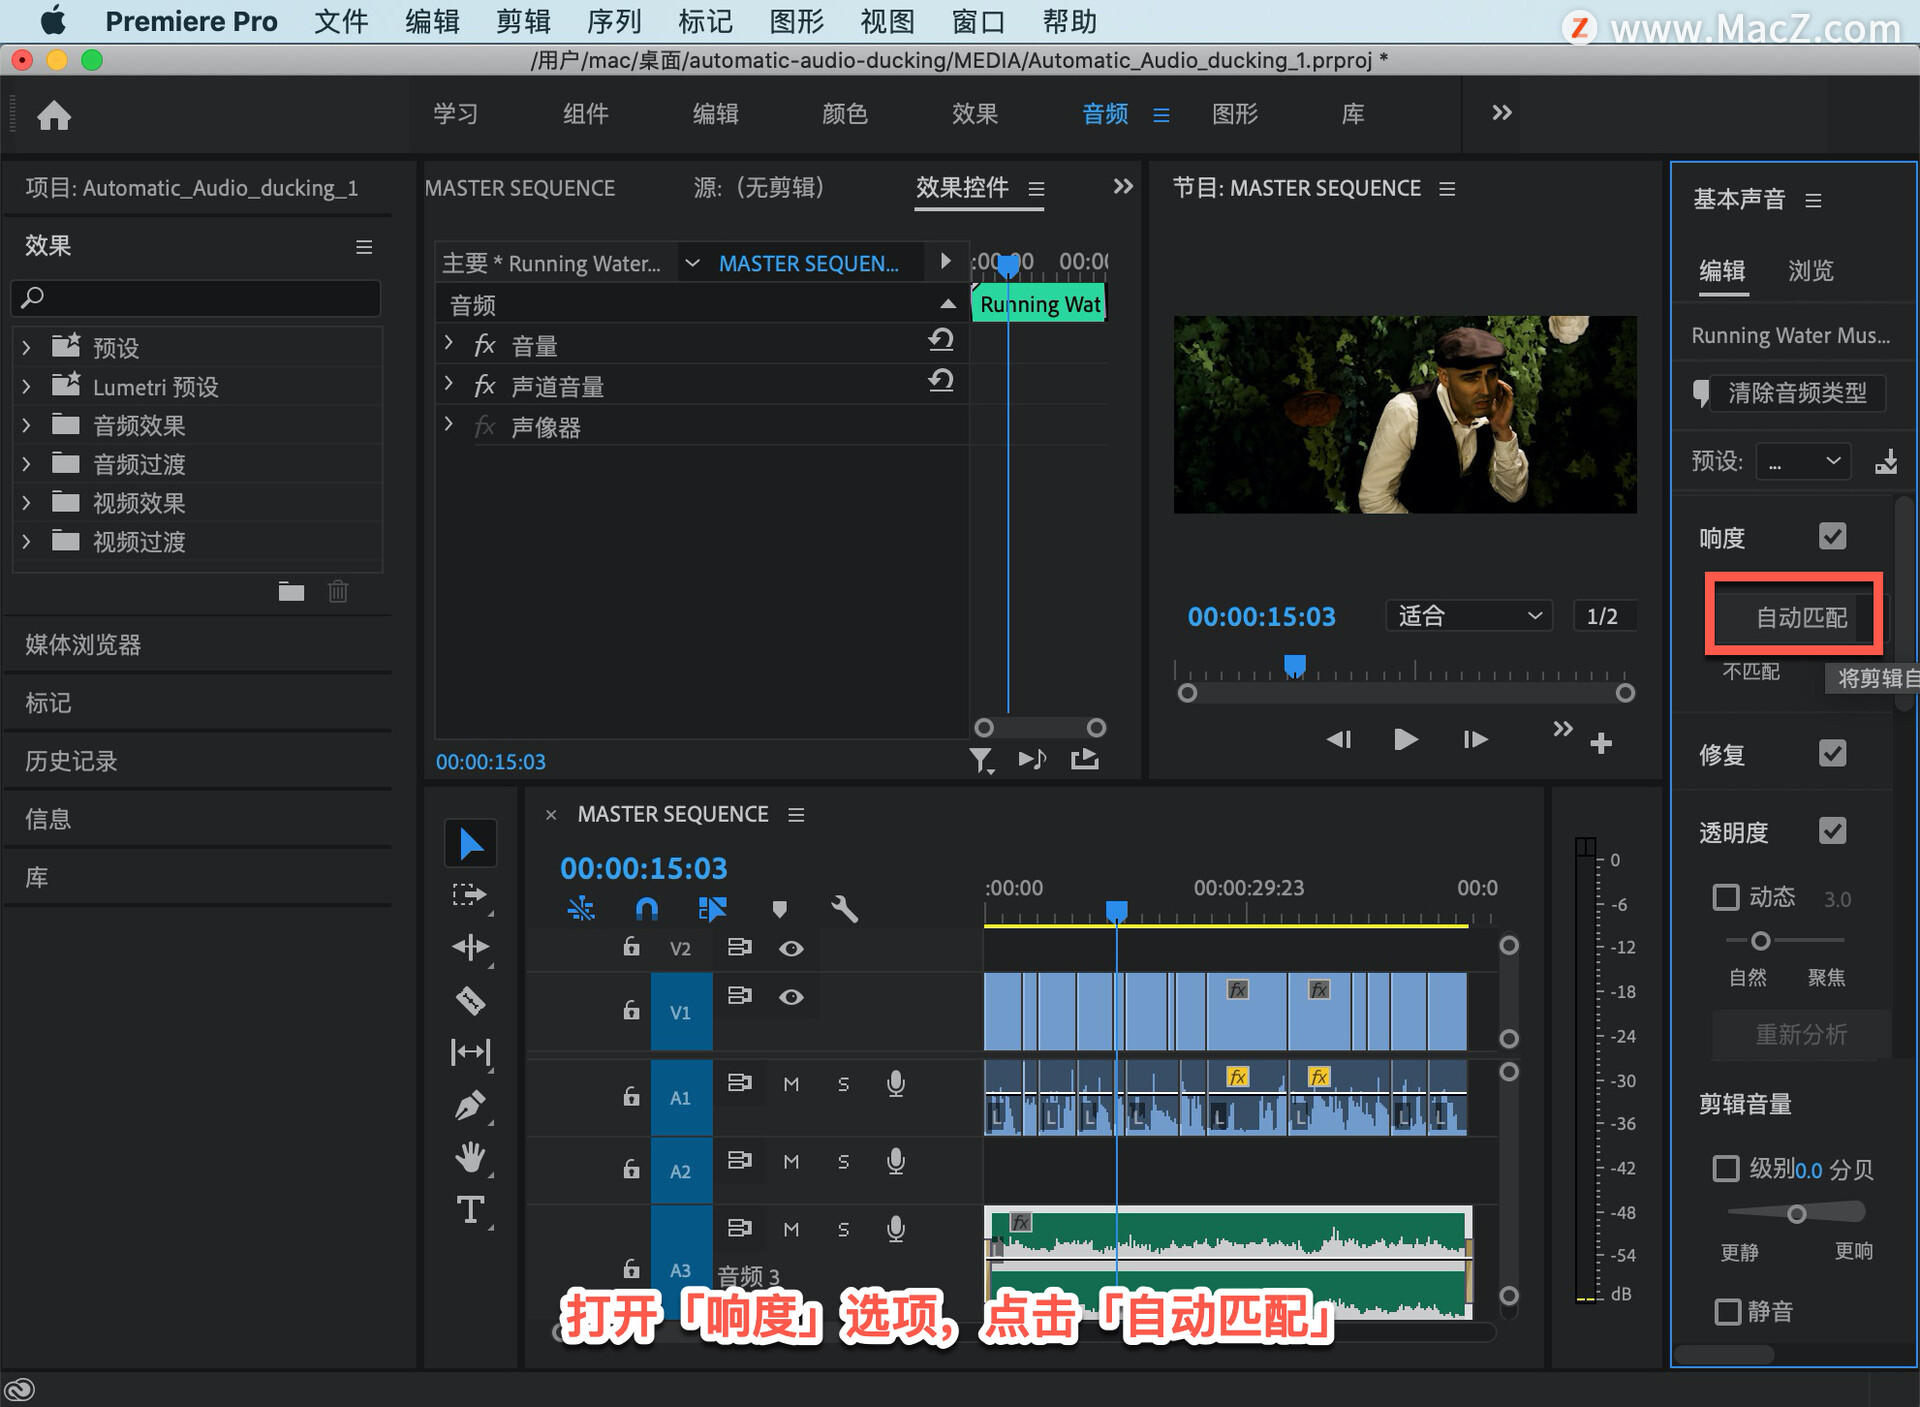Open the 历史记录 panel

tap(71, 761)
